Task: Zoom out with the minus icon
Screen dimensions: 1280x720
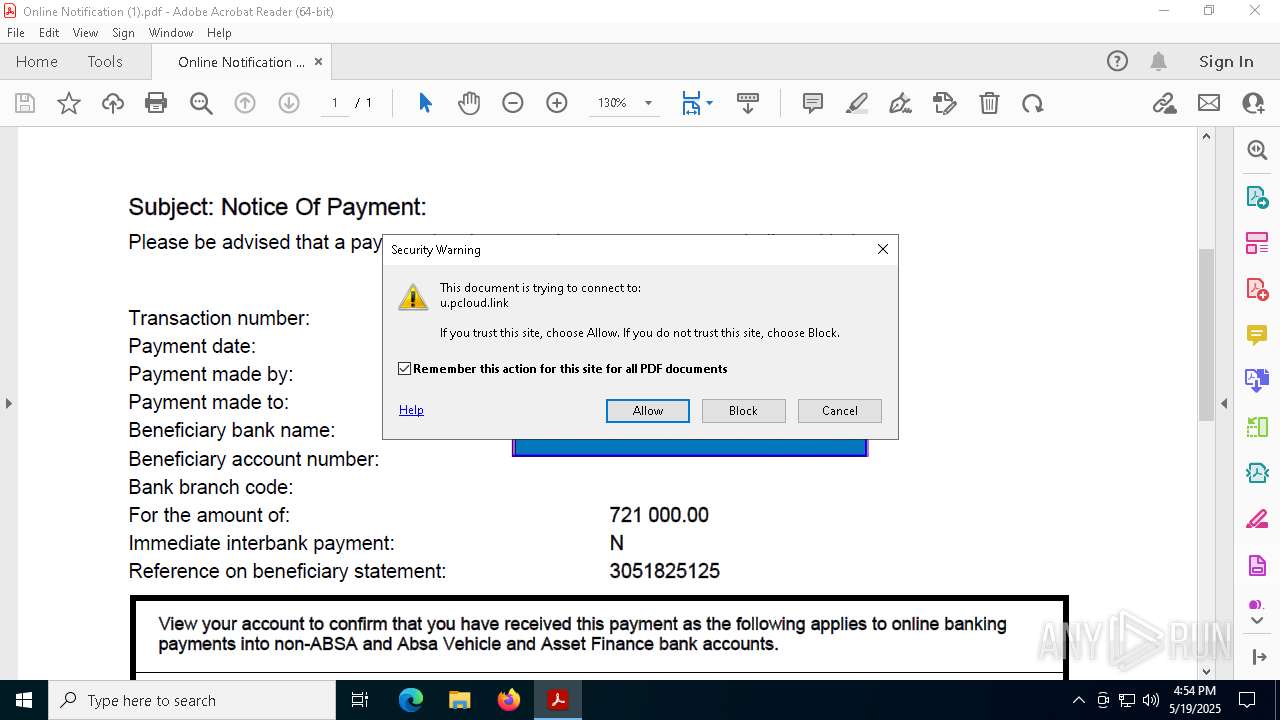Action: (513, 103)
